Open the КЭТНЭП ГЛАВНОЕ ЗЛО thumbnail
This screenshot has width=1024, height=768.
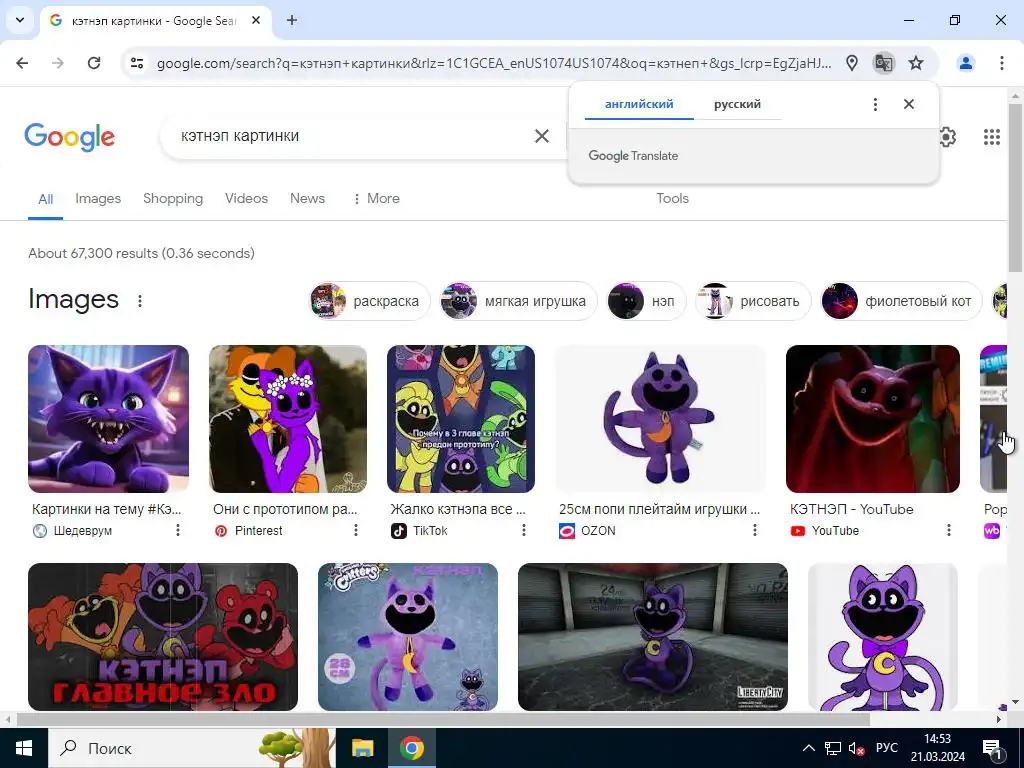163,637
